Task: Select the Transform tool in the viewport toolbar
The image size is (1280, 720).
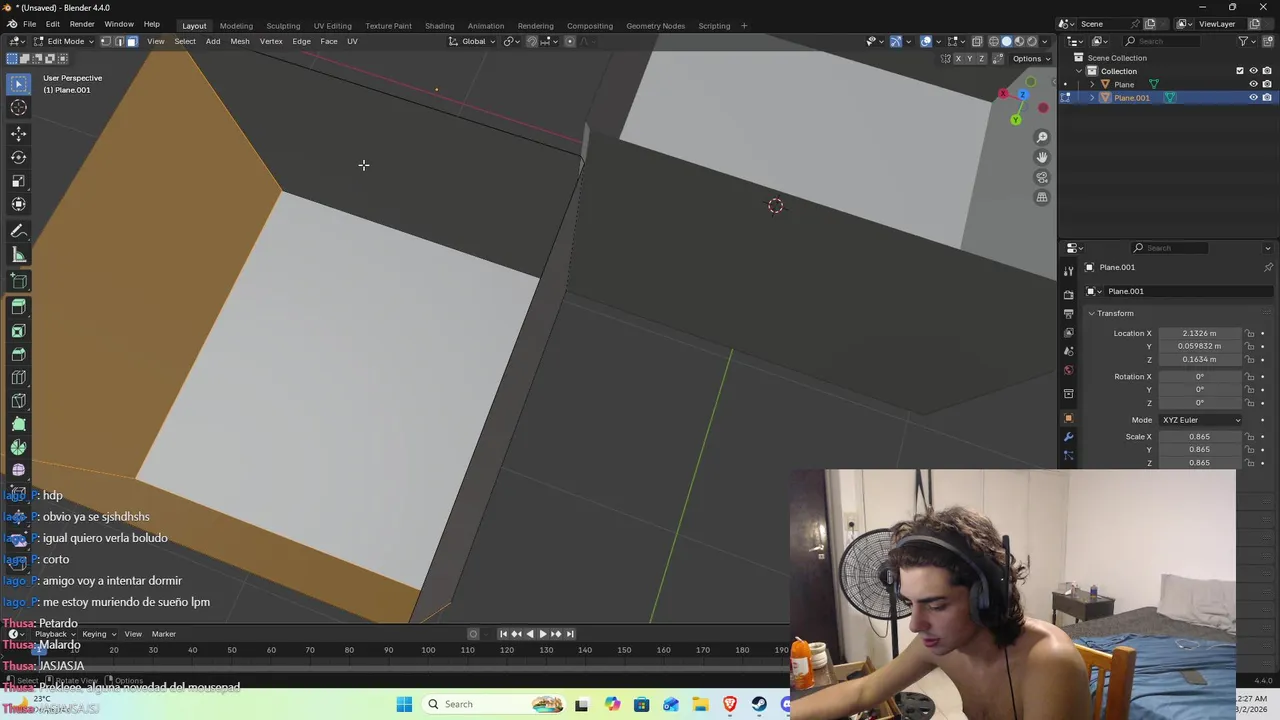Action: 18,204
